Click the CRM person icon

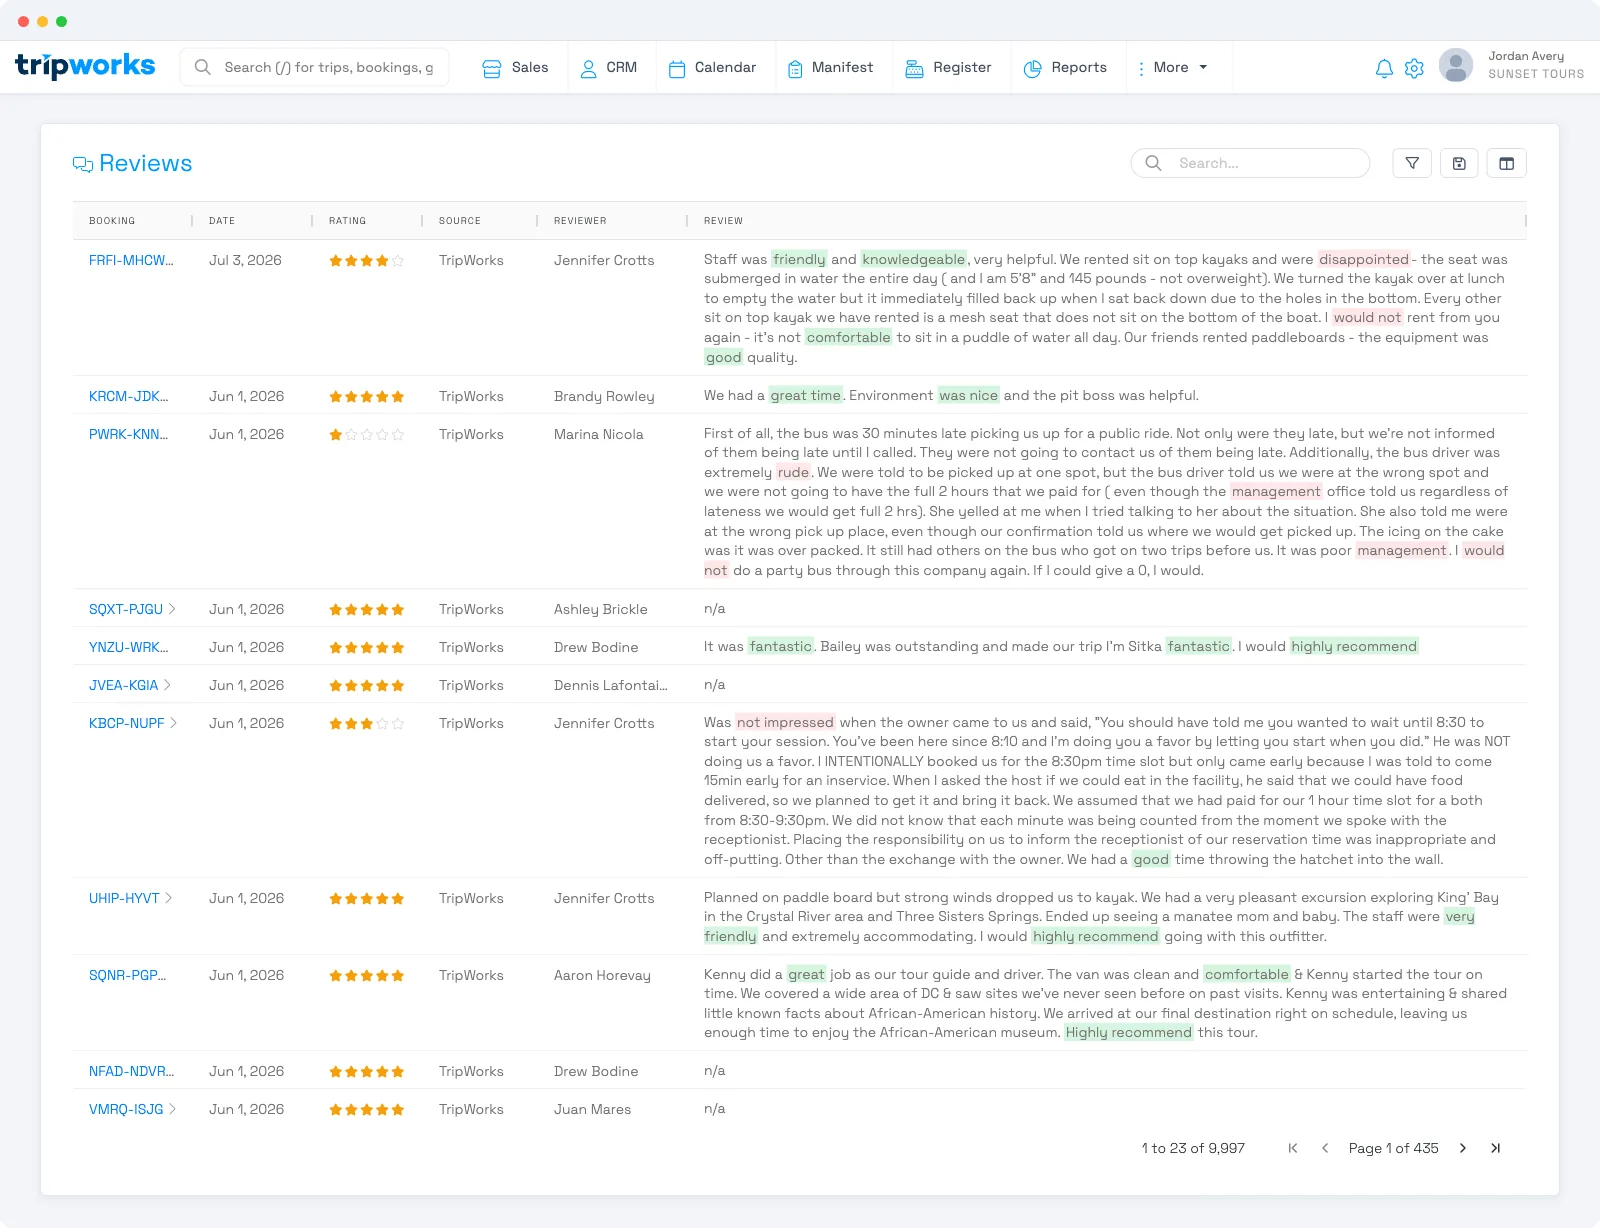589,68
